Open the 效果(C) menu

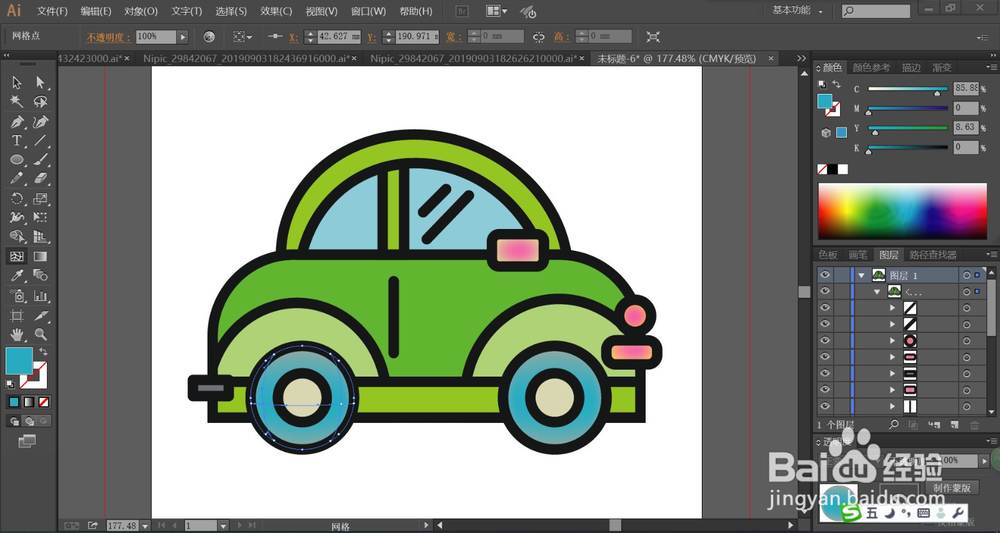point(276,12)
